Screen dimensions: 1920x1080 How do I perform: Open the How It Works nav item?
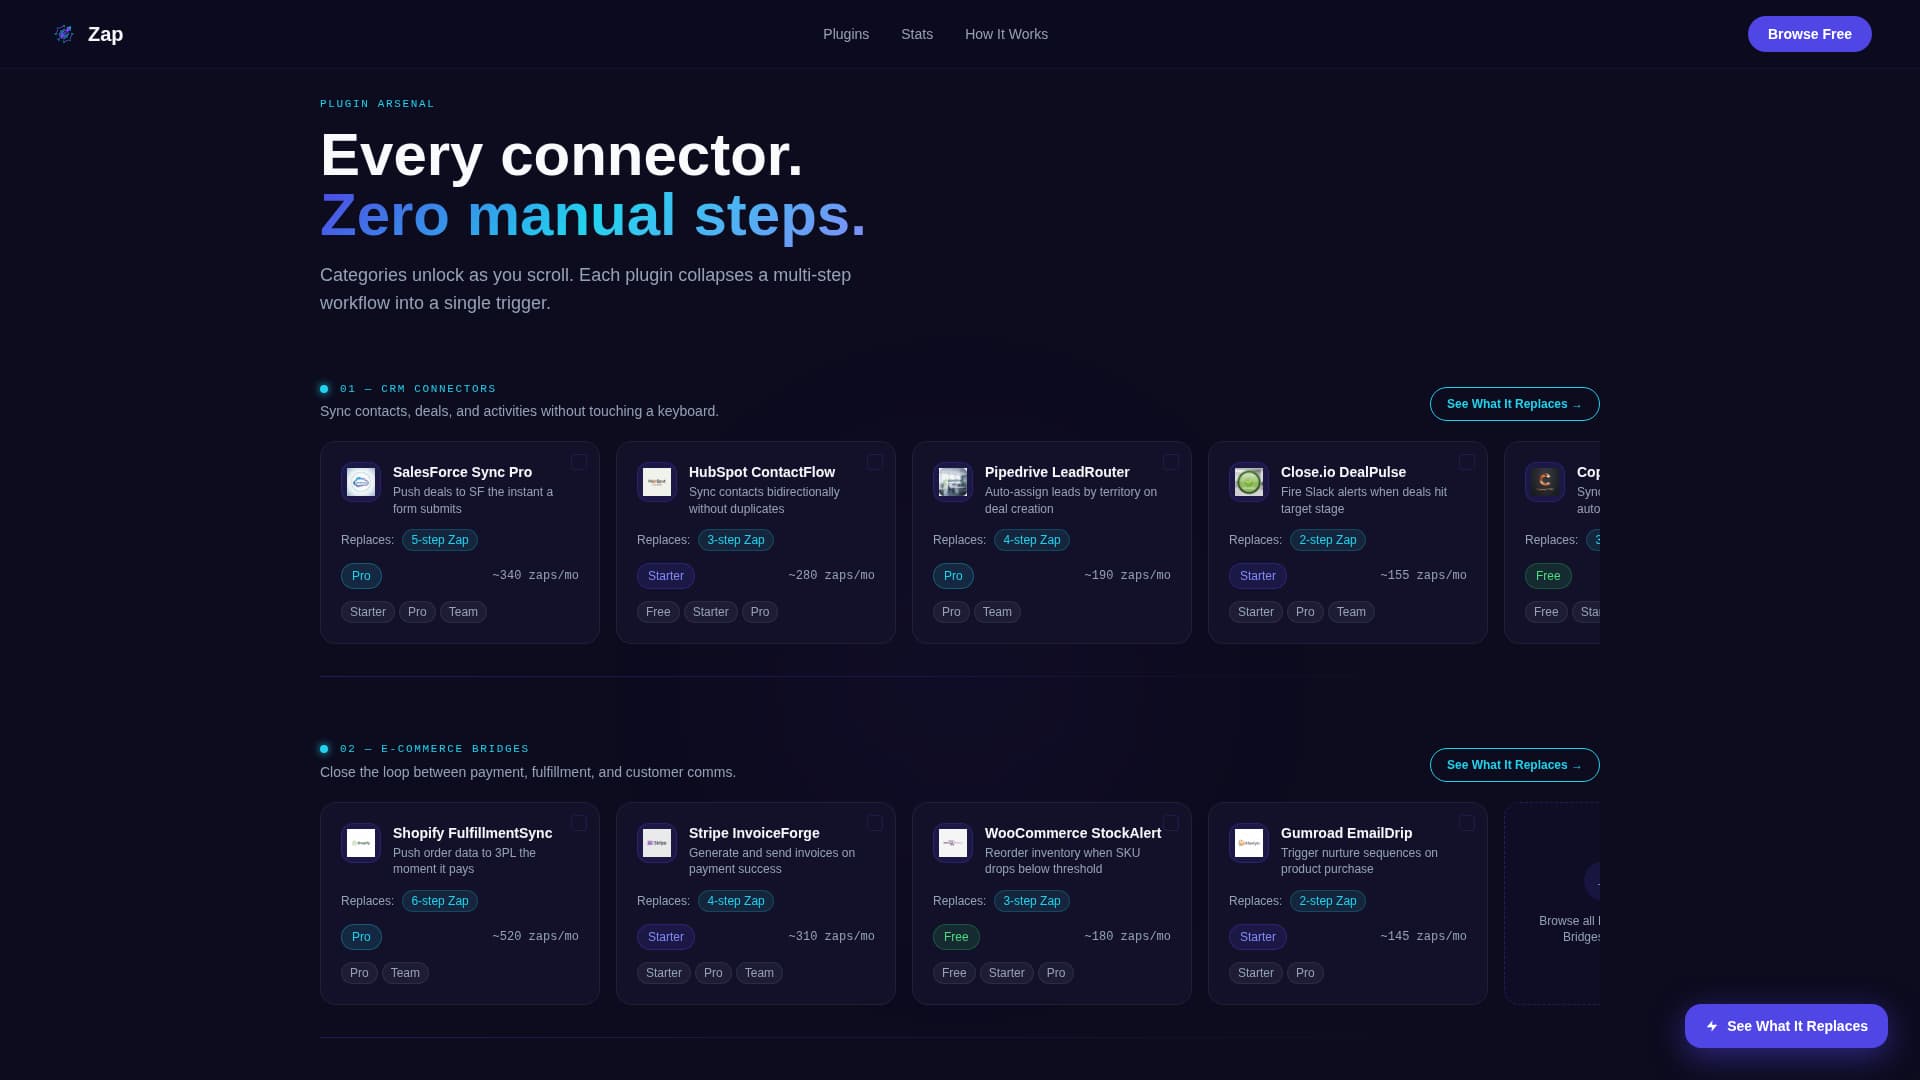[x=1006, y=34]
